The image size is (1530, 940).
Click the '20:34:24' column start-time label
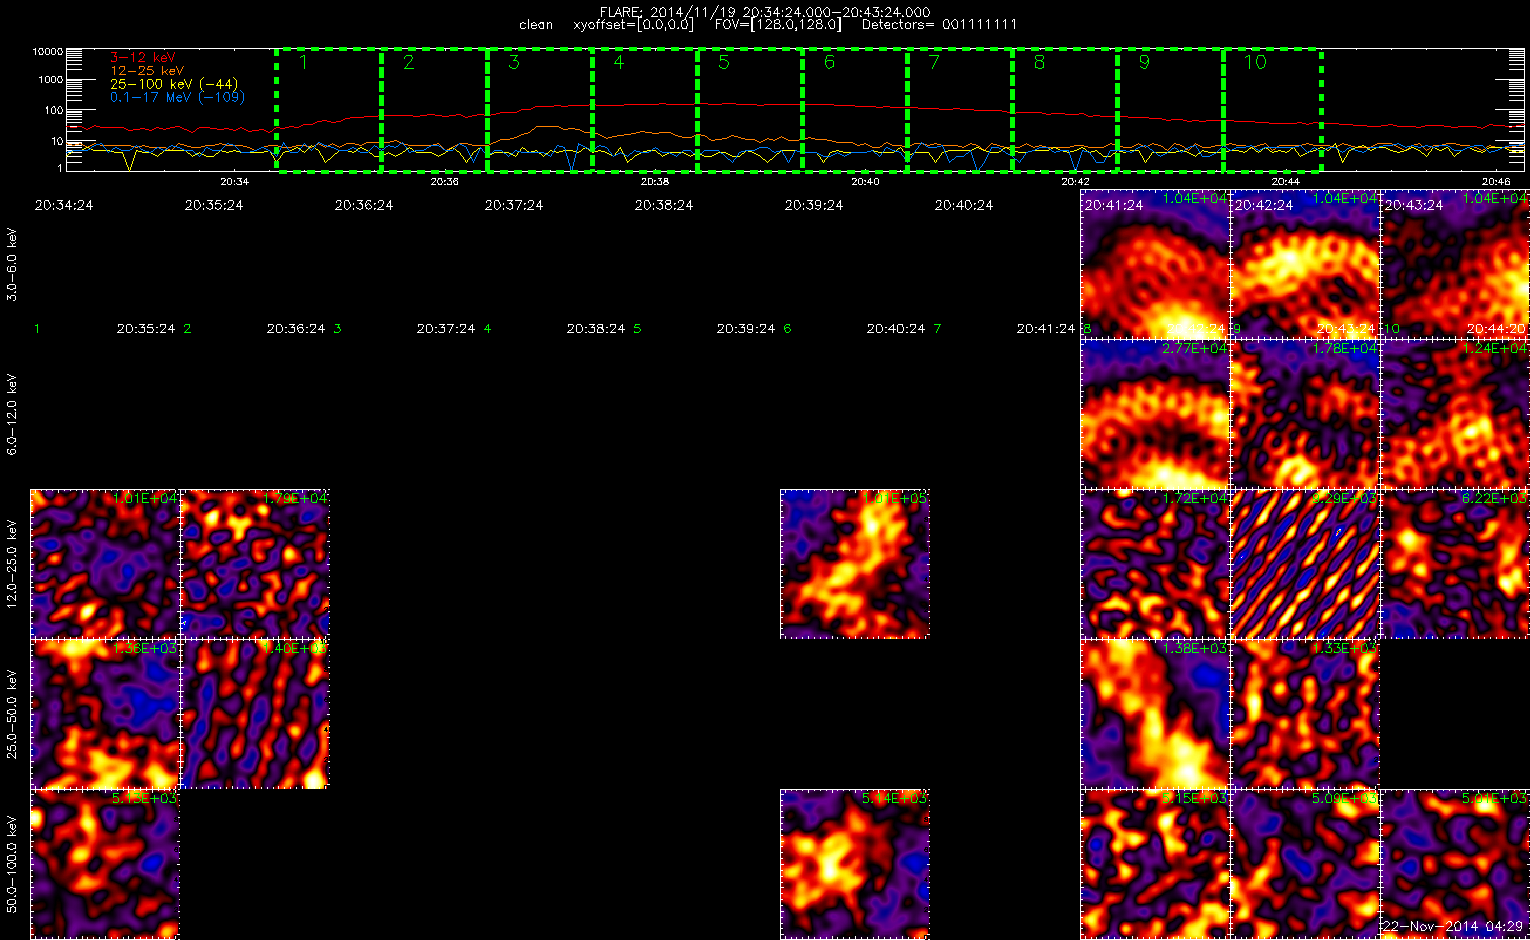coord(64,205)
